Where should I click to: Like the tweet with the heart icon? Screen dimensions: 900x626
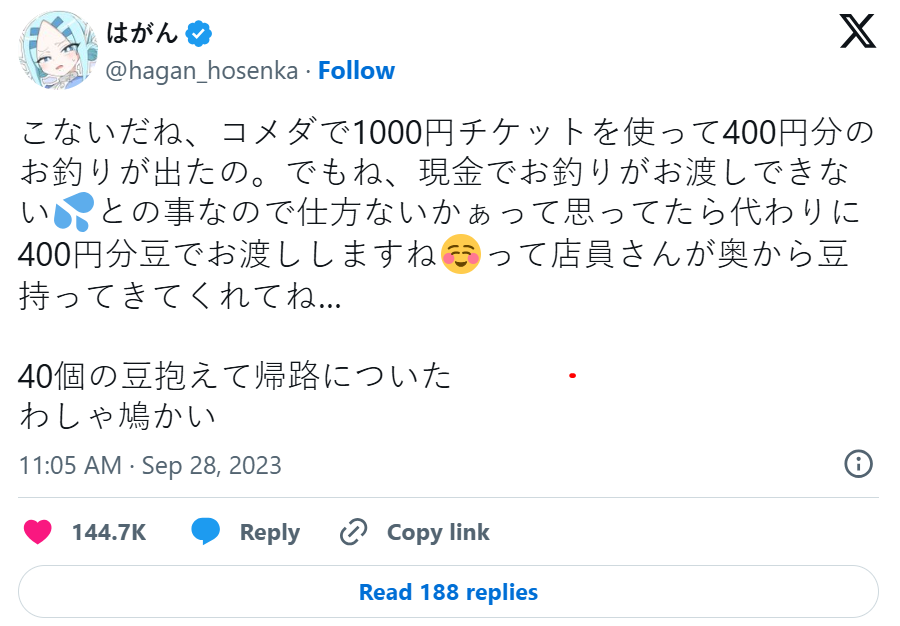[x=38, y=532]
